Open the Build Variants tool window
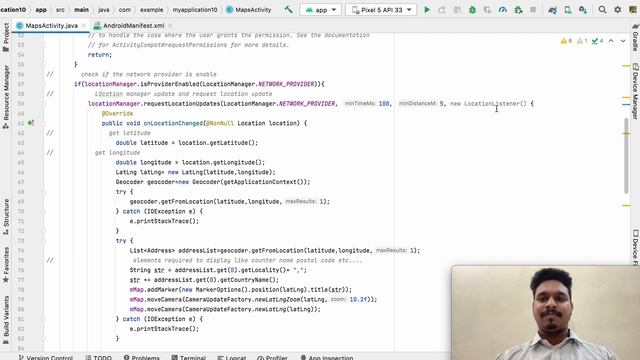This screenshot has height=360, width=640. tap(6, 320)
